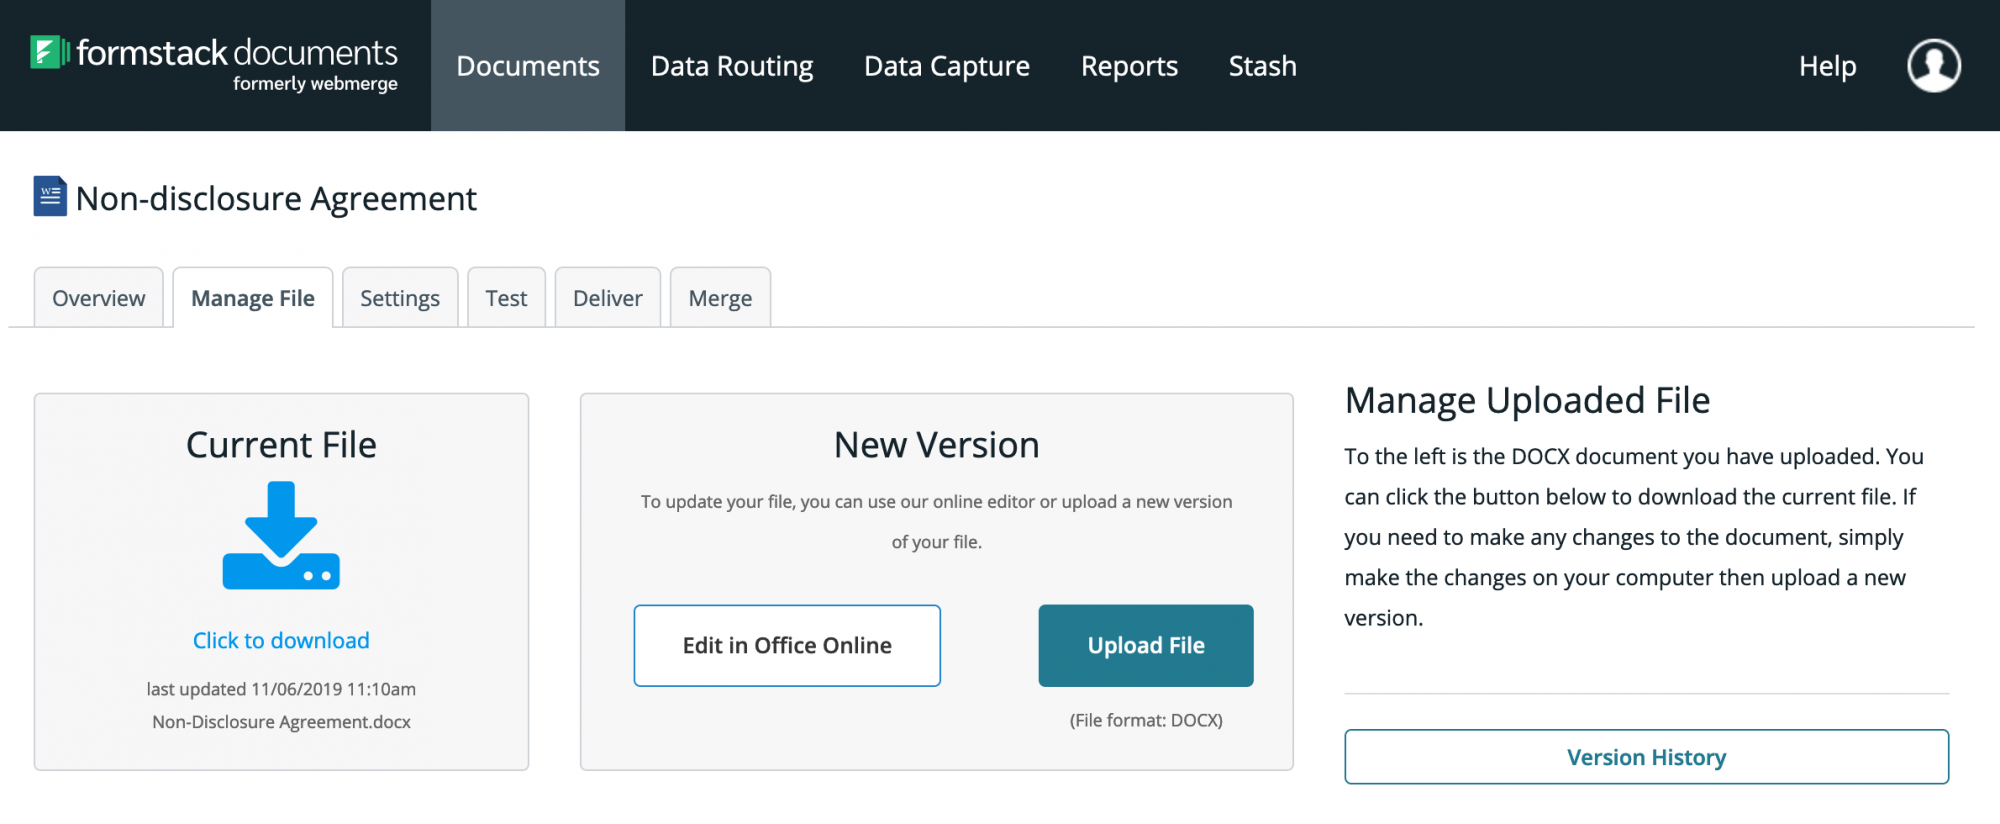Image resolution: width=2000 pixels, height=824 pixels.
Task: Click Help in the top navigation
Action: coord(1827,66)
